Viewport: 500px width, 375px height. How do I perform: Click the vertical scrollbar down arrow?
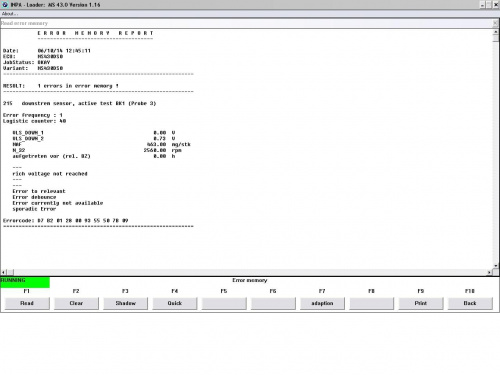point(496,266)
